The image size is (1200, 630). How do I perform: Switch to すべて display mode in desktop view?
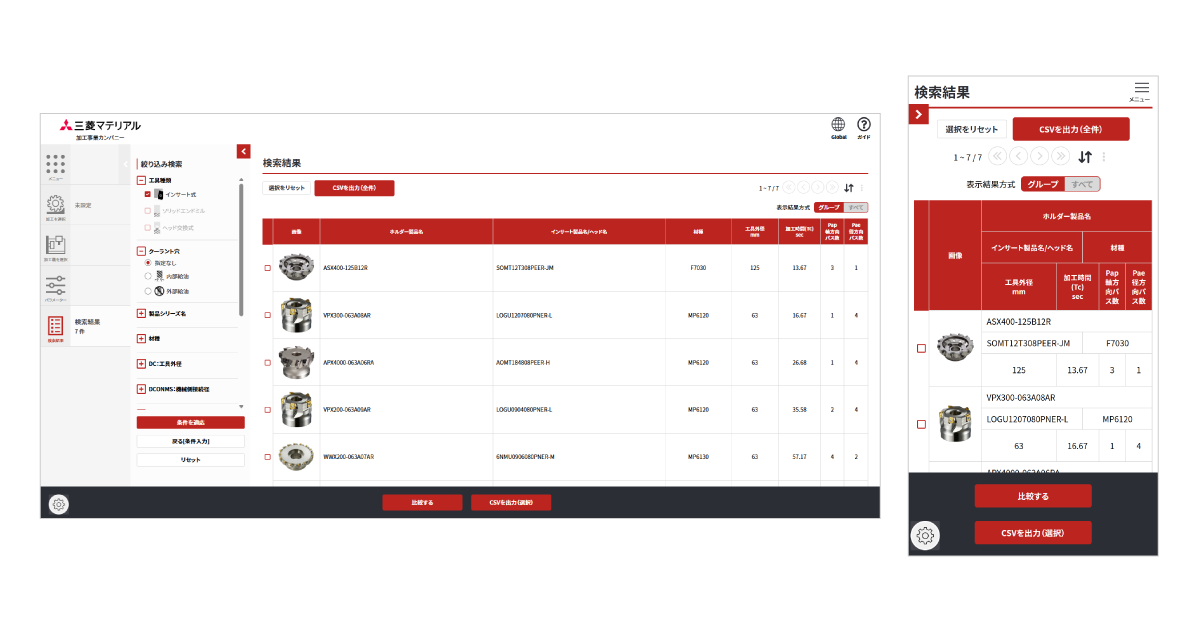(x=856, y=207)
